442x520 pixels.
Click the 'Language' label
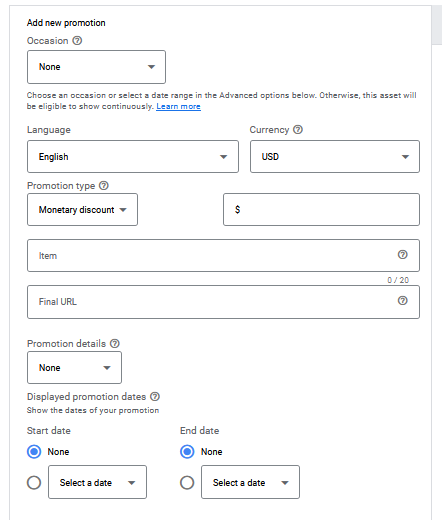tap(49, 130)
